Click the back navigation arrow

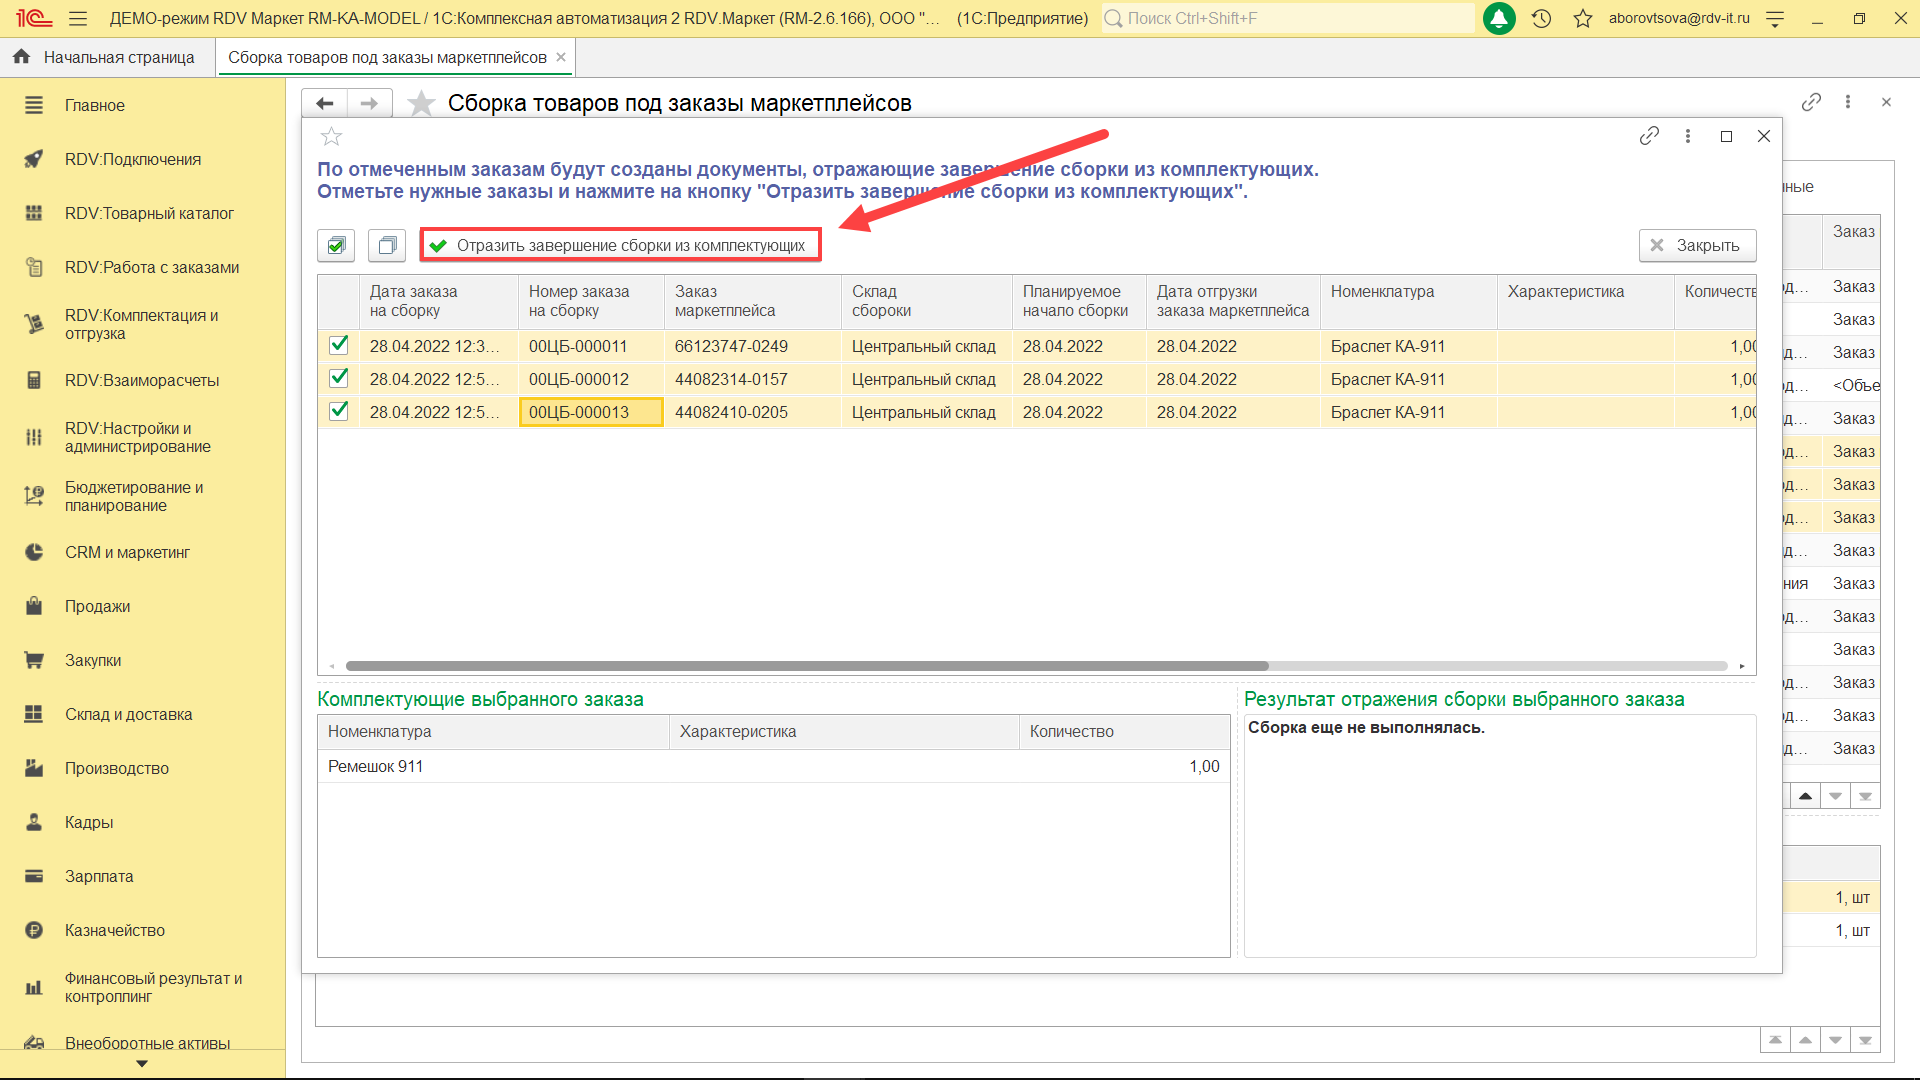[x=324, y=103]
